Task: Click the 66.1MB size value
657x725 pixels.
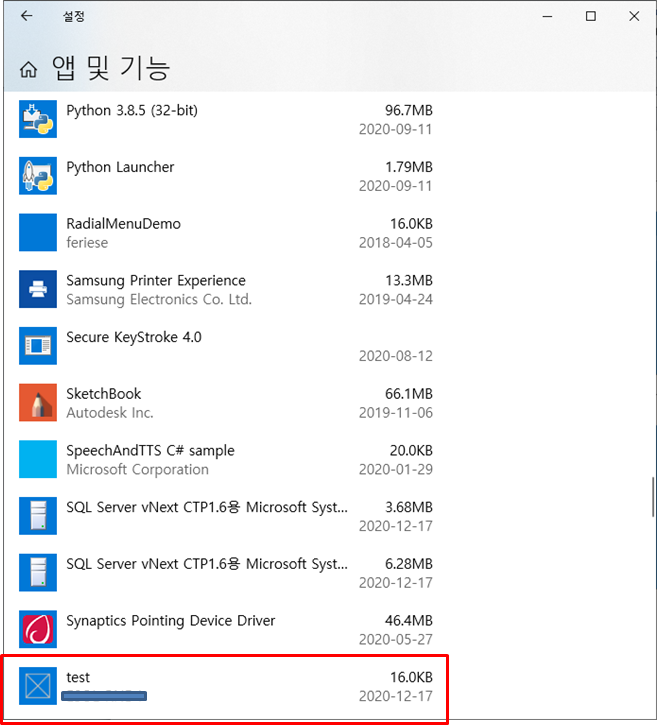Action: click(x=409, y=394)
